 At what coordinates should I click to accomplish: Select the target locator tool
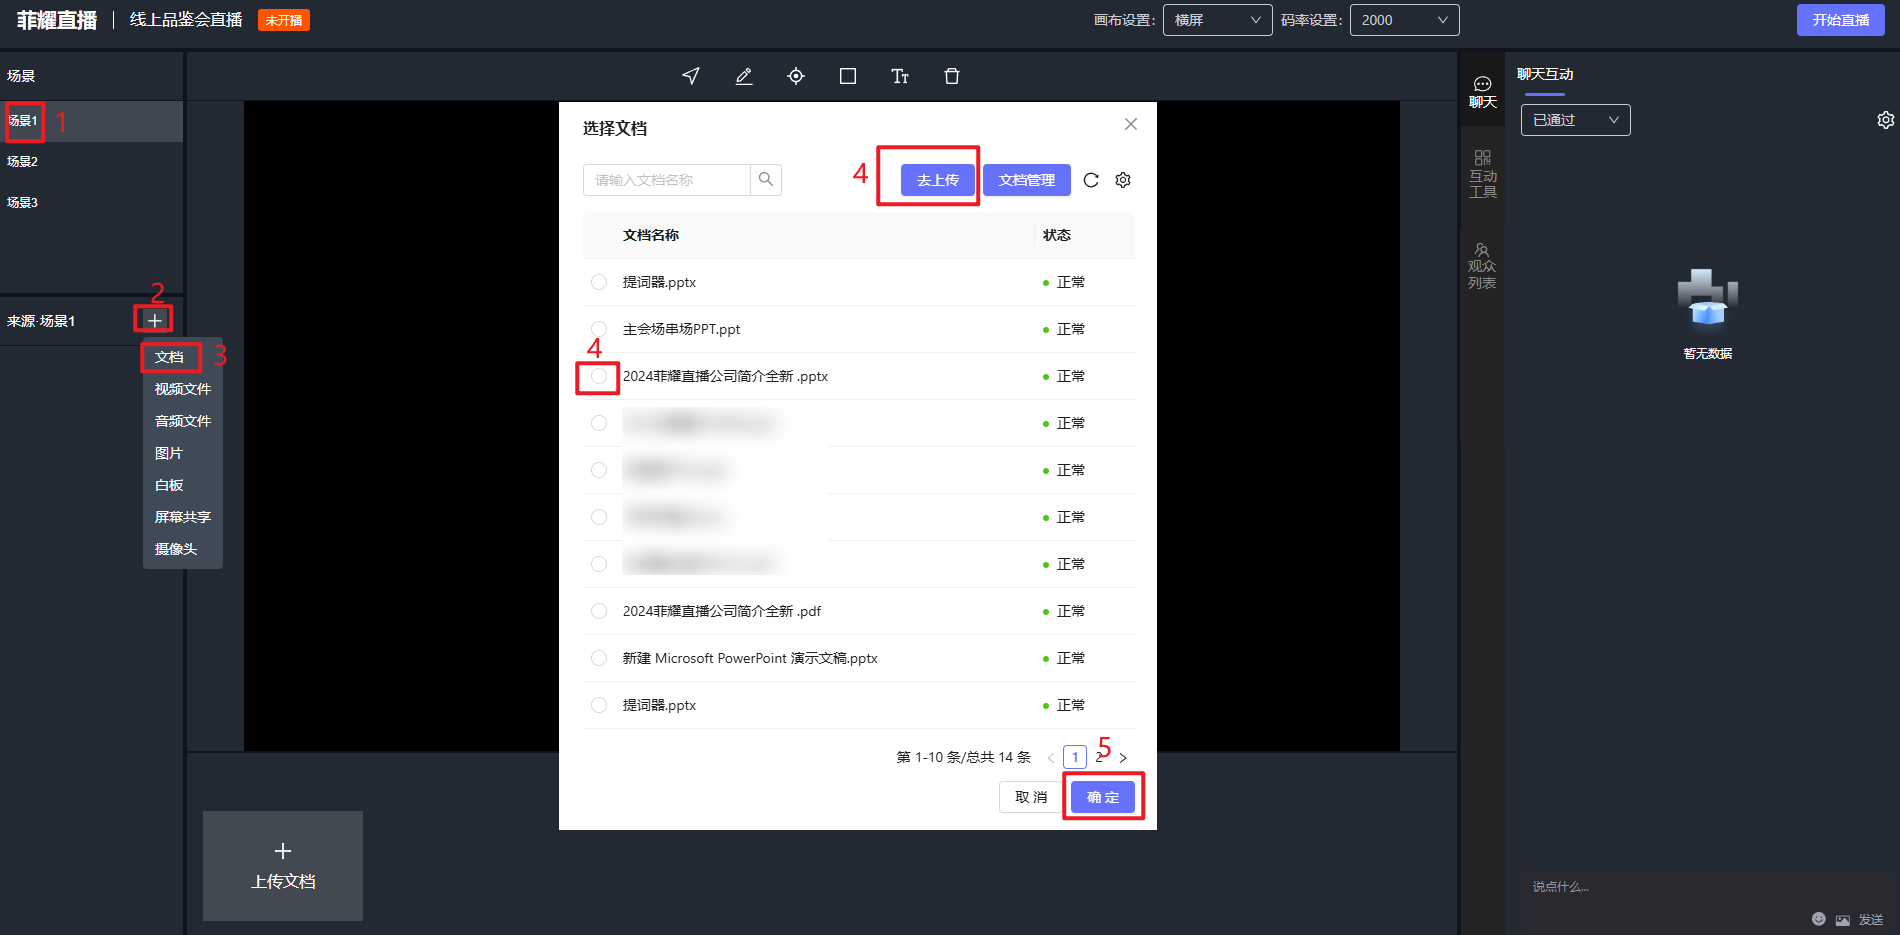pyautogui.click(x=796, y=76)
